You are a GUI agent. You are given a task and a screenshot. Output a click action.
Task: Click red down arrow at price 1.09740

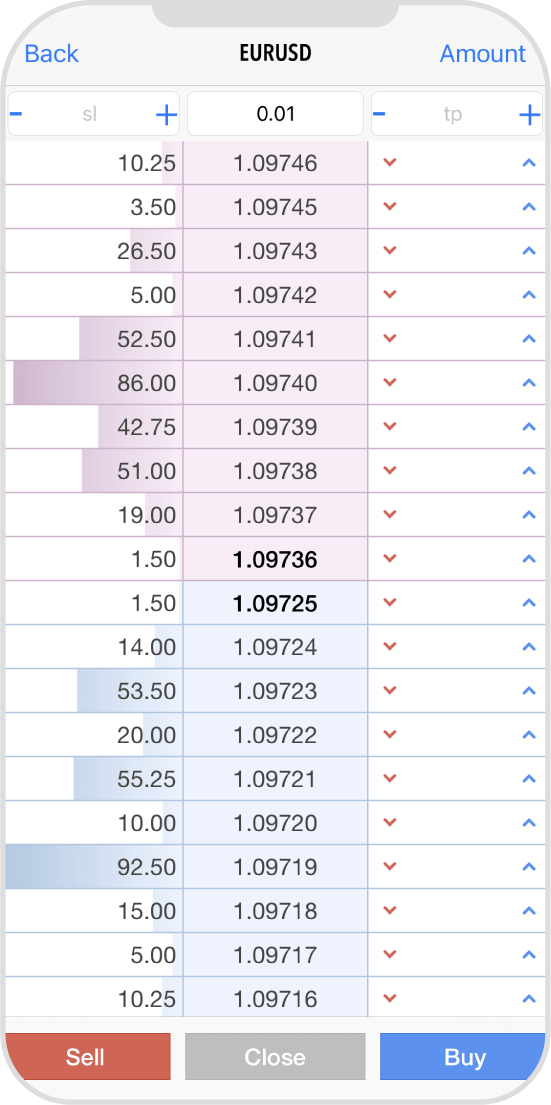point(390,383)
